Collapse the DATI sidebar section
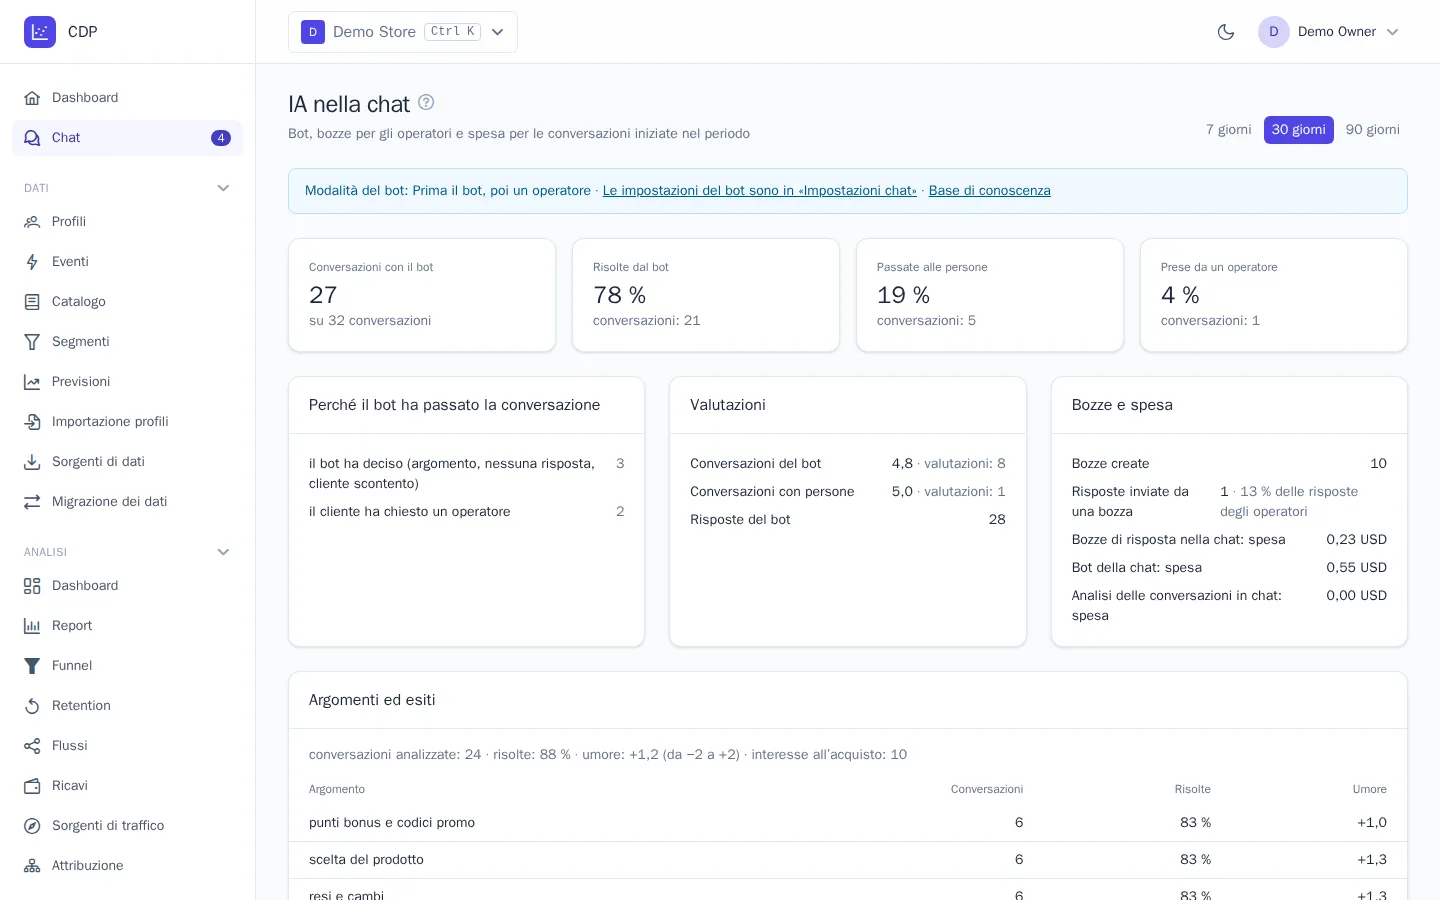Image resolution: width=1440 pixels, height=900 pixels. click(x=224, y=188)
